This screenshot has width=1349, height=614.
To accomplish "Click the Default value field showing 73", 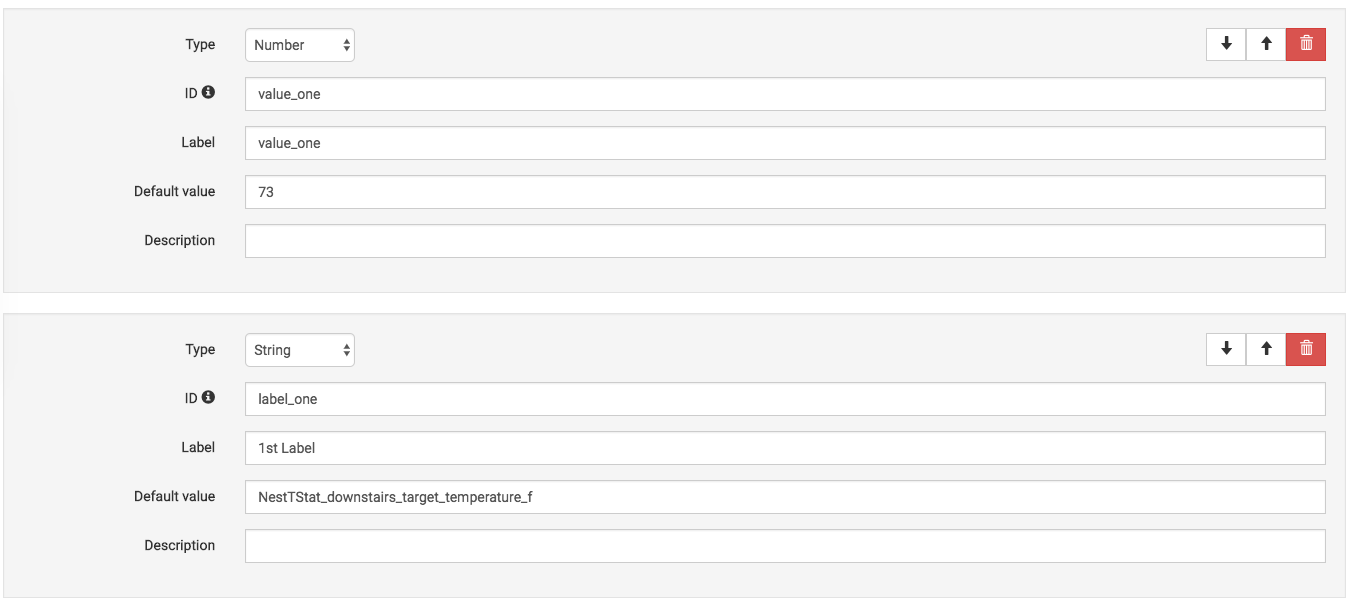I will click(x=785, y=192).
